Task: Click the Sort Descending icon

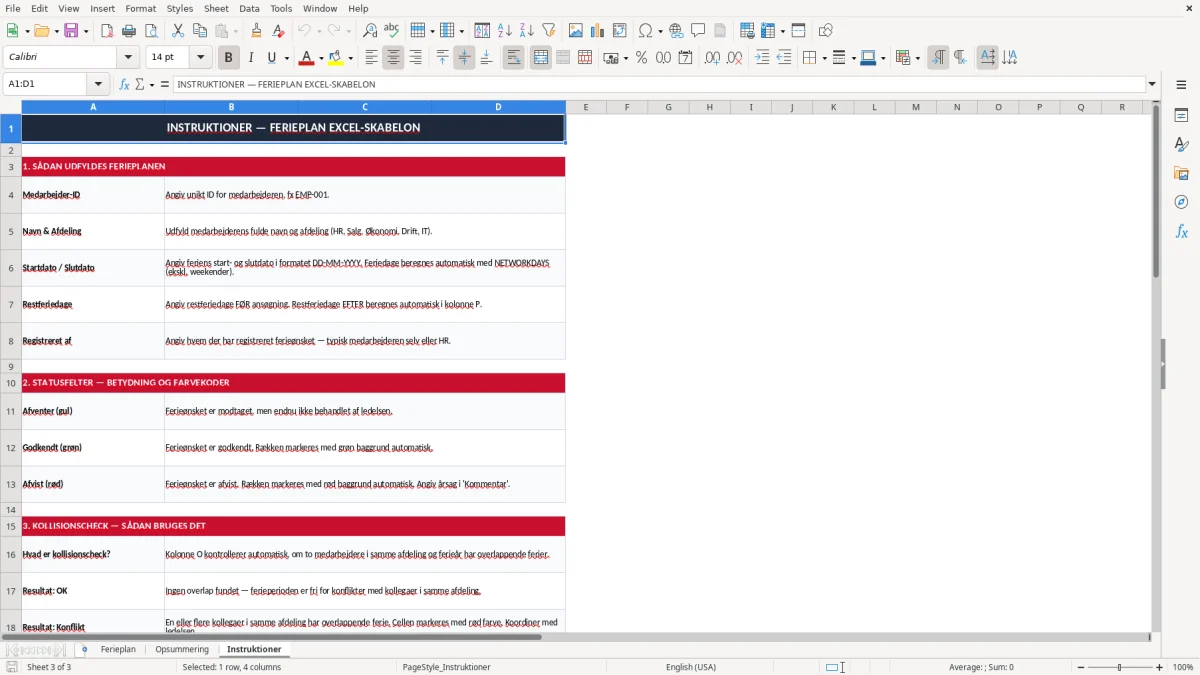Action: pyautogui.click(x=527, y=31)
